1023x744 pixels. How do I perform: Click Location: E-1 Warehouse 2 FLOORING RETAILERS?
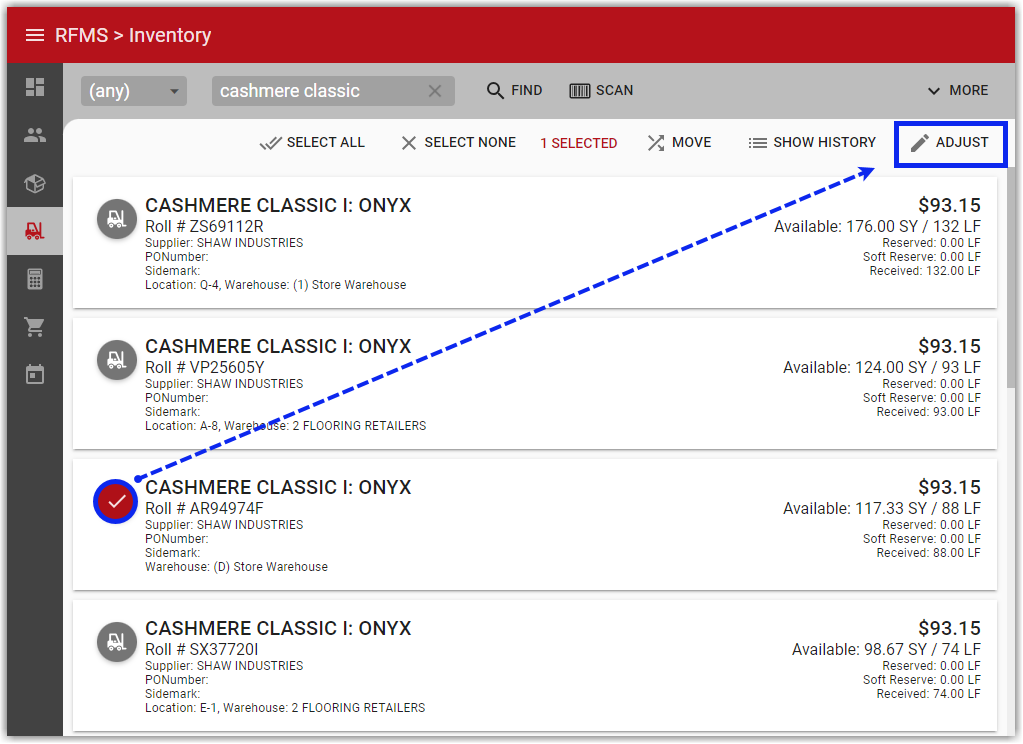[285, 708]
